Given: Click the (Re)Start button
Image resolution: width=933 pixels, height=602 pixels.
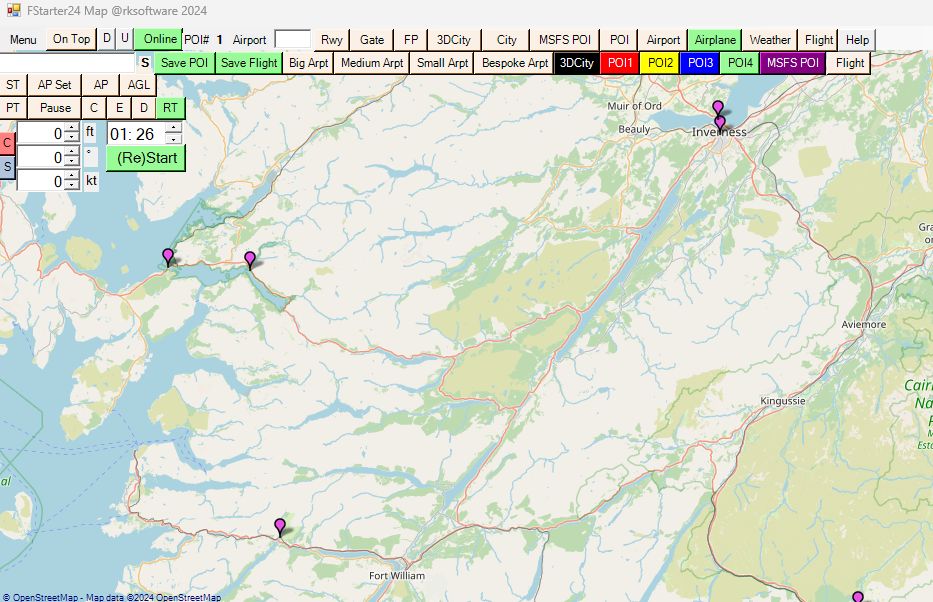Looking at the screenshot, I should point(146,158).
